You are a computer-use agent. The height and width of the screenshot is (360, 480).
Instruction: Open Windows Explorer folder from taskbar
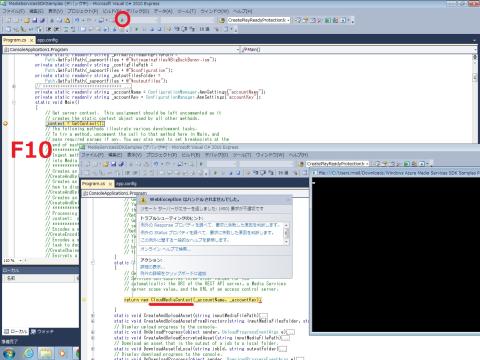click(x=46, y=353)
